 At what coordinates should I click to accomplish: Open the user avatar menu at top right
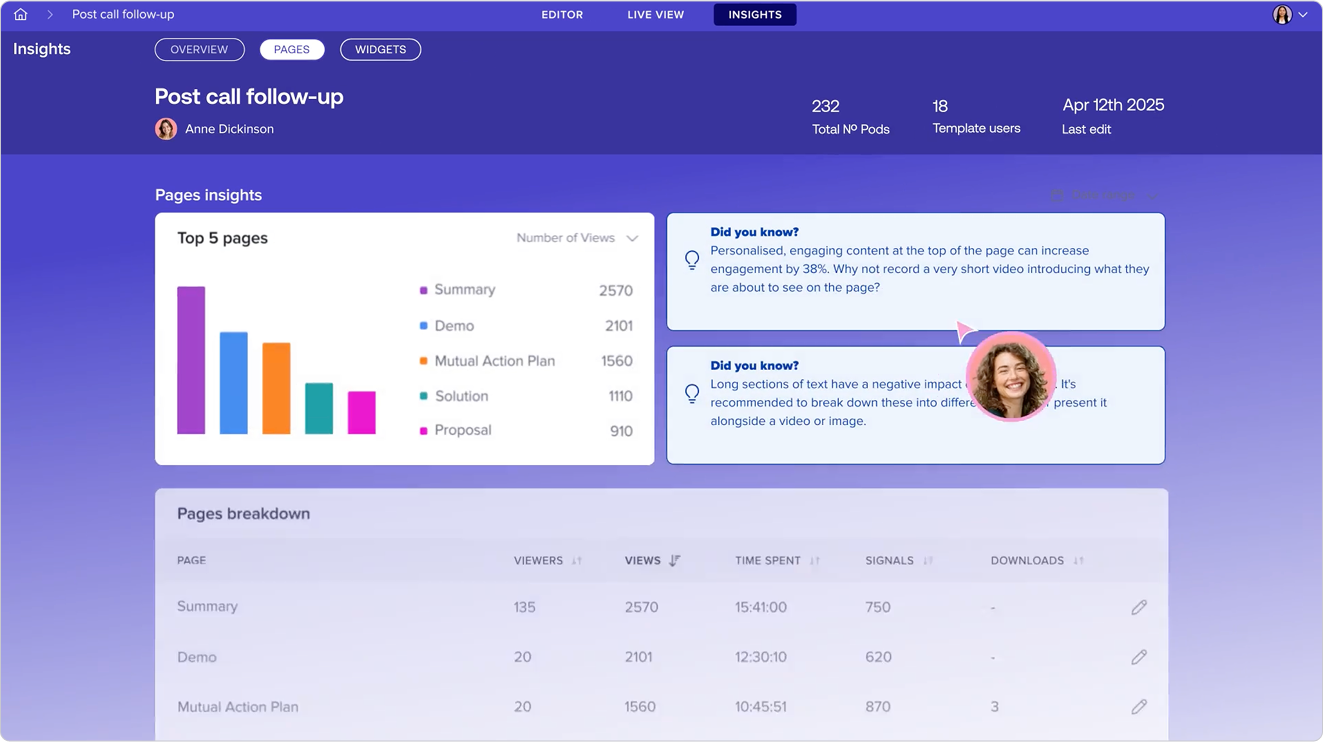point(1282,14)
